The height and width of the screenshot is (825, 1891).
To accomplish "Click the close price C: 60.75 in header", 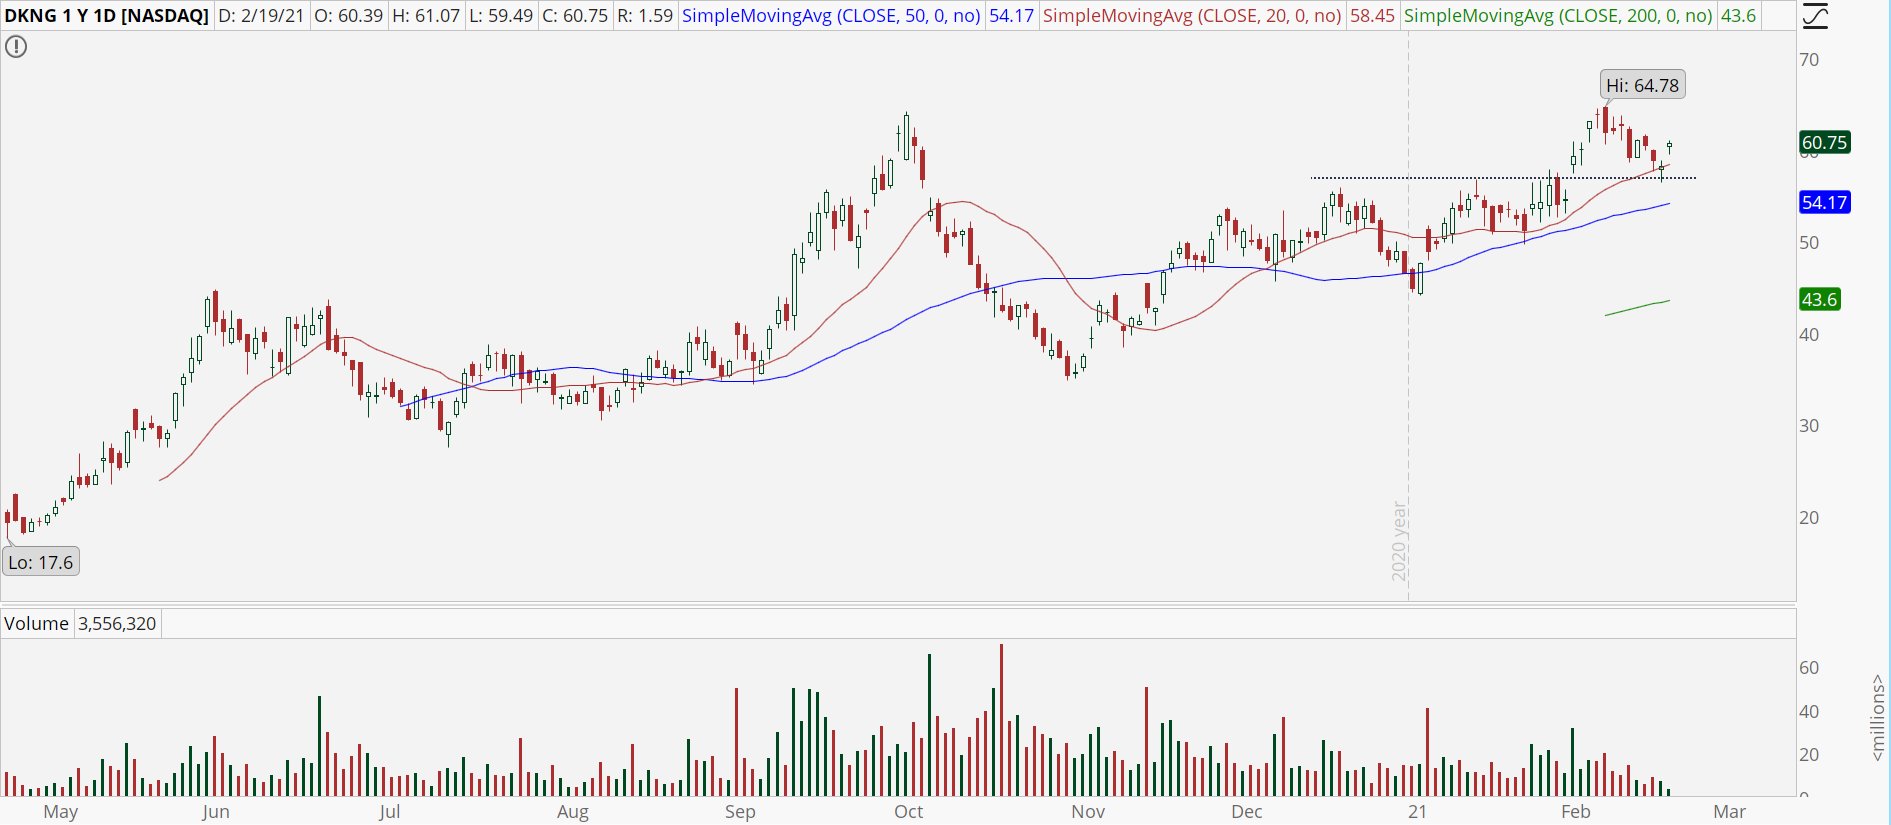I will (575, 16).
